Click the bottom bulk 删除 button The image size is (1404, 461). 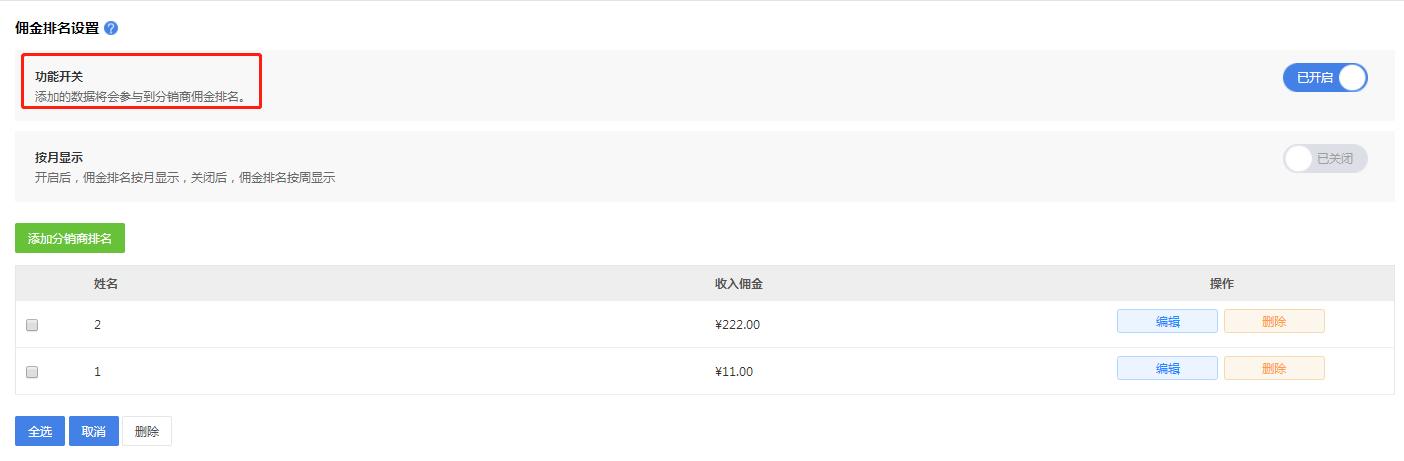(x=147, y=431)
